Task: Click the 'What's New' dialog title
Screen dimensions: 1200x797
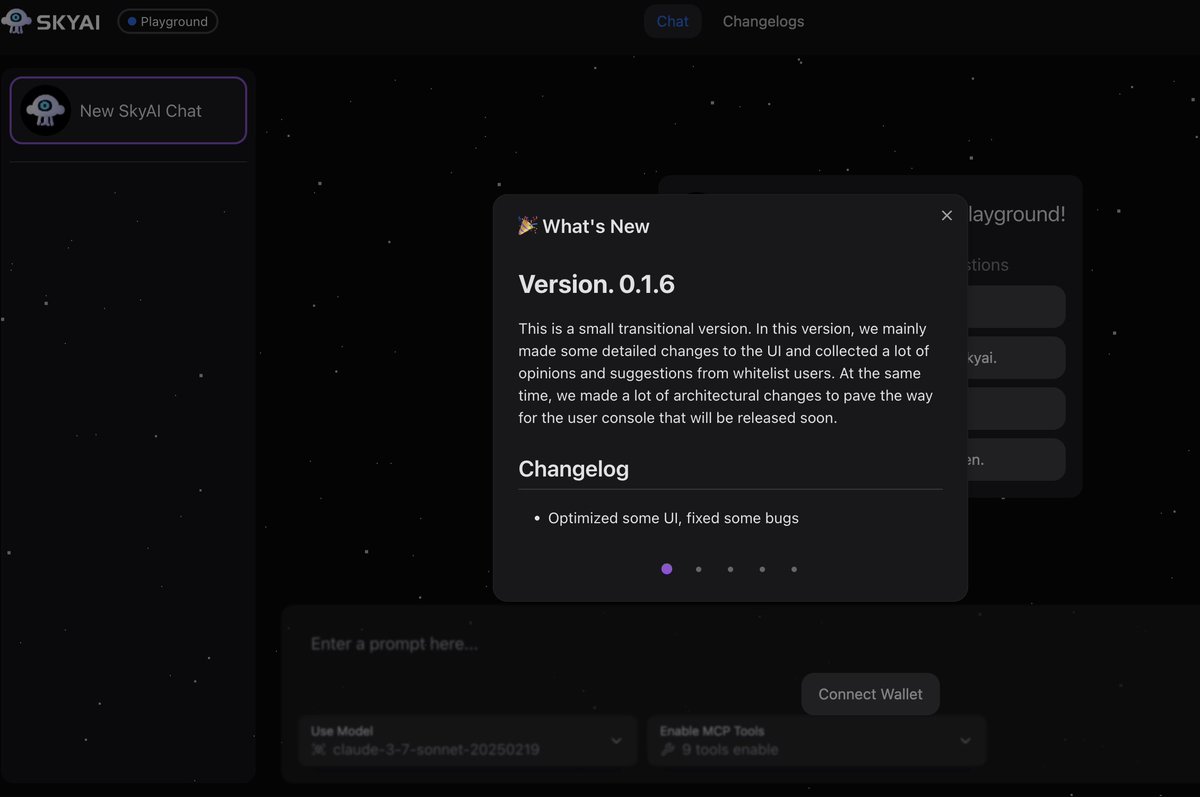Action: click(x=596, y=226)
